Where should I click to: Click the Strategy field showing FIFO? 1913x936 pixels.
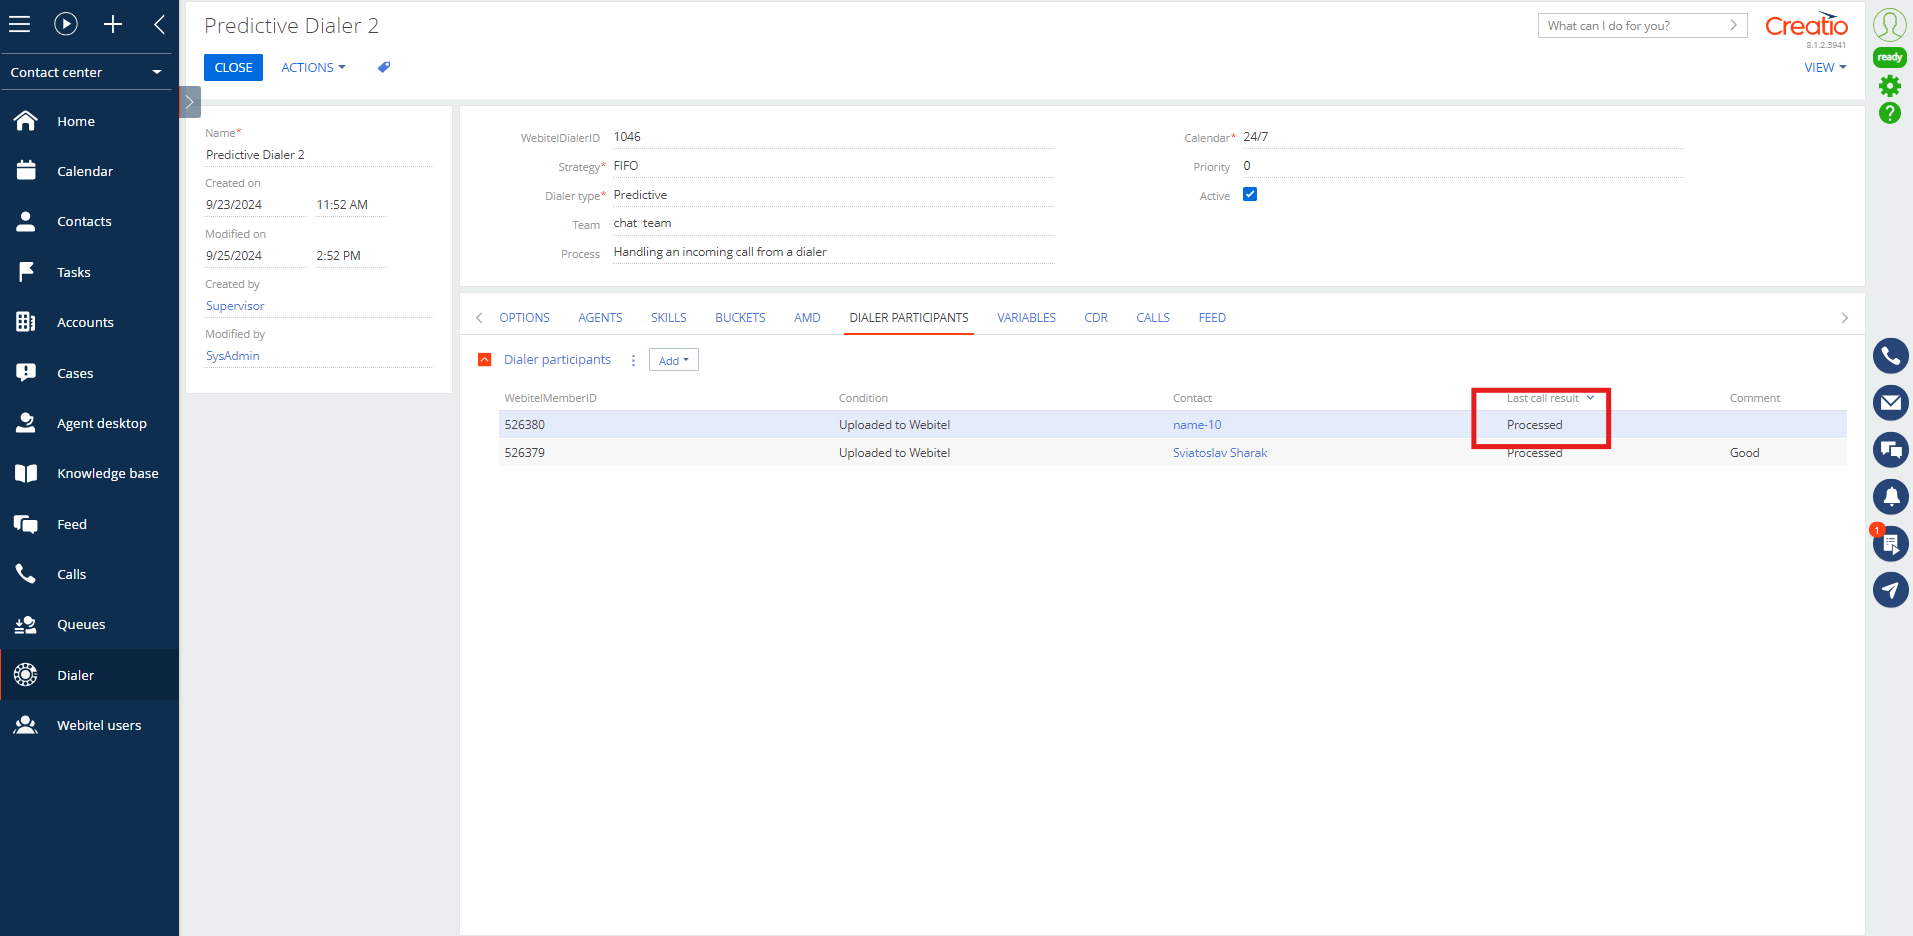(x=833, y=166)
